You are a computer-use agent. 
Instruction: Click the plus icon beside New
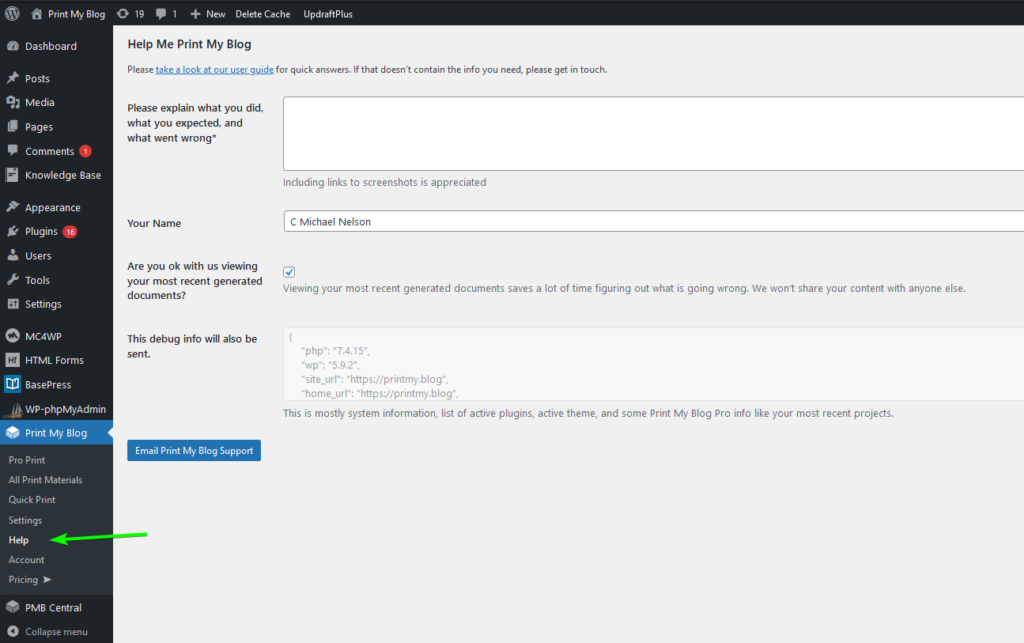click(x=195, y=14)
